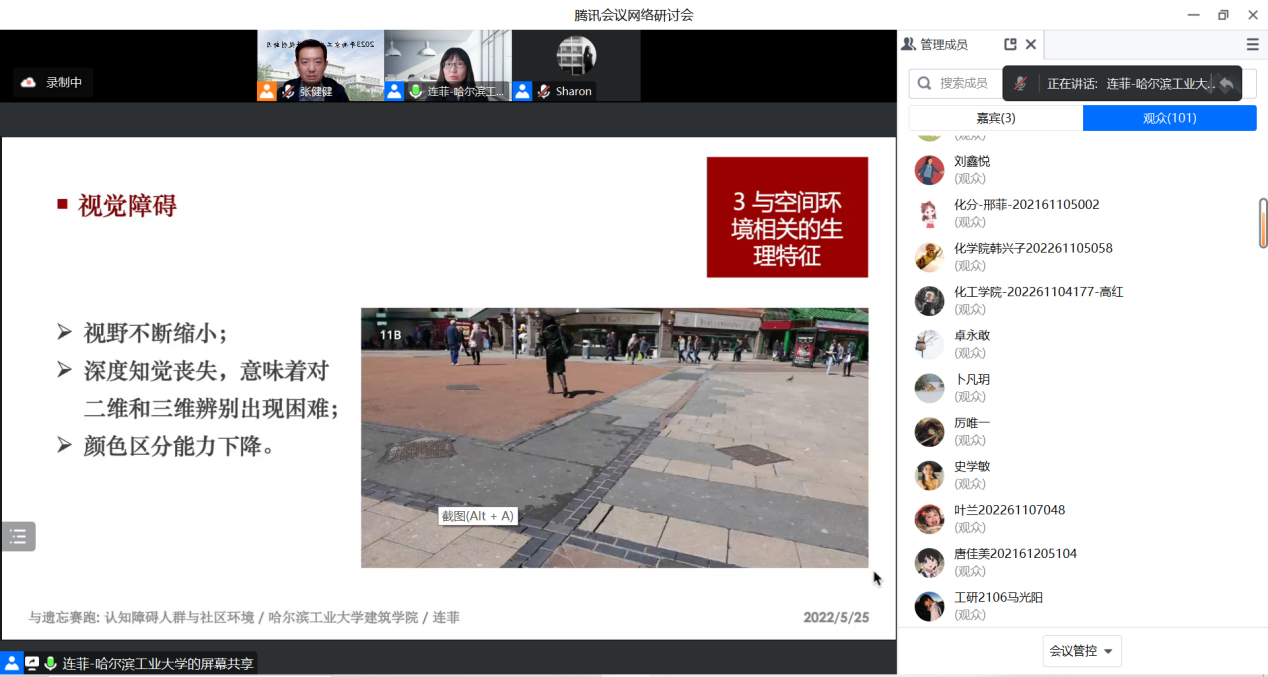Image resolution: width=1268 pixels, height=677 pixels.
Task: Expand the 会议管控 dropdown
Action: coord(1082,651)
